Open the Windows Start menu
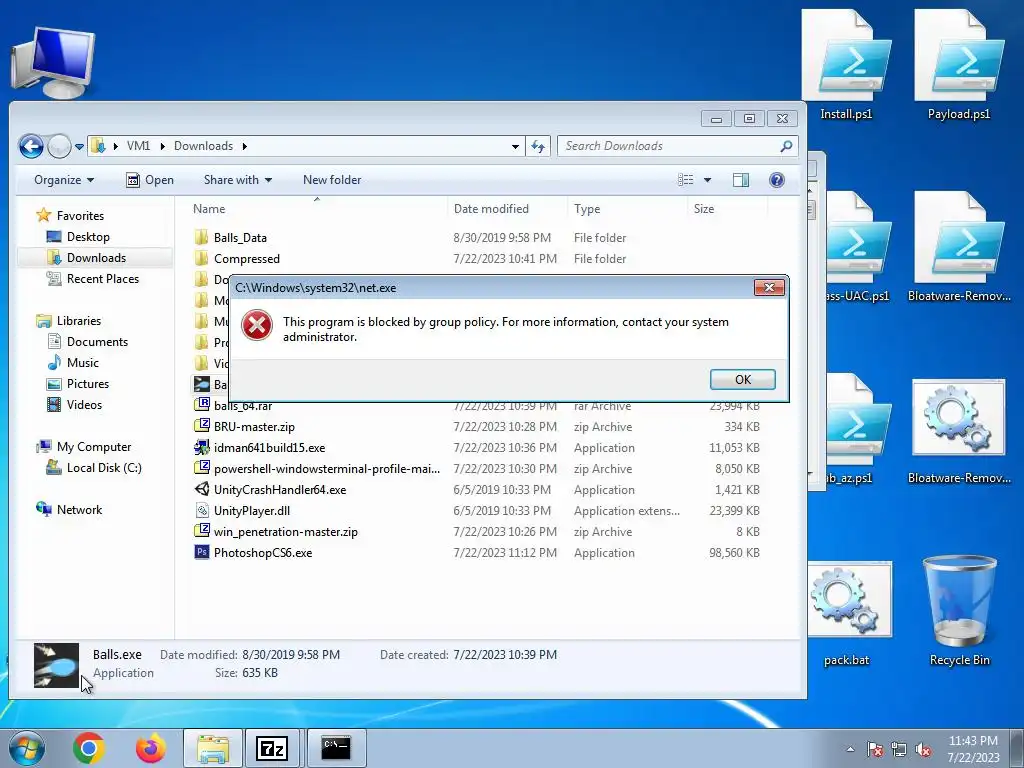 (27, 748)
